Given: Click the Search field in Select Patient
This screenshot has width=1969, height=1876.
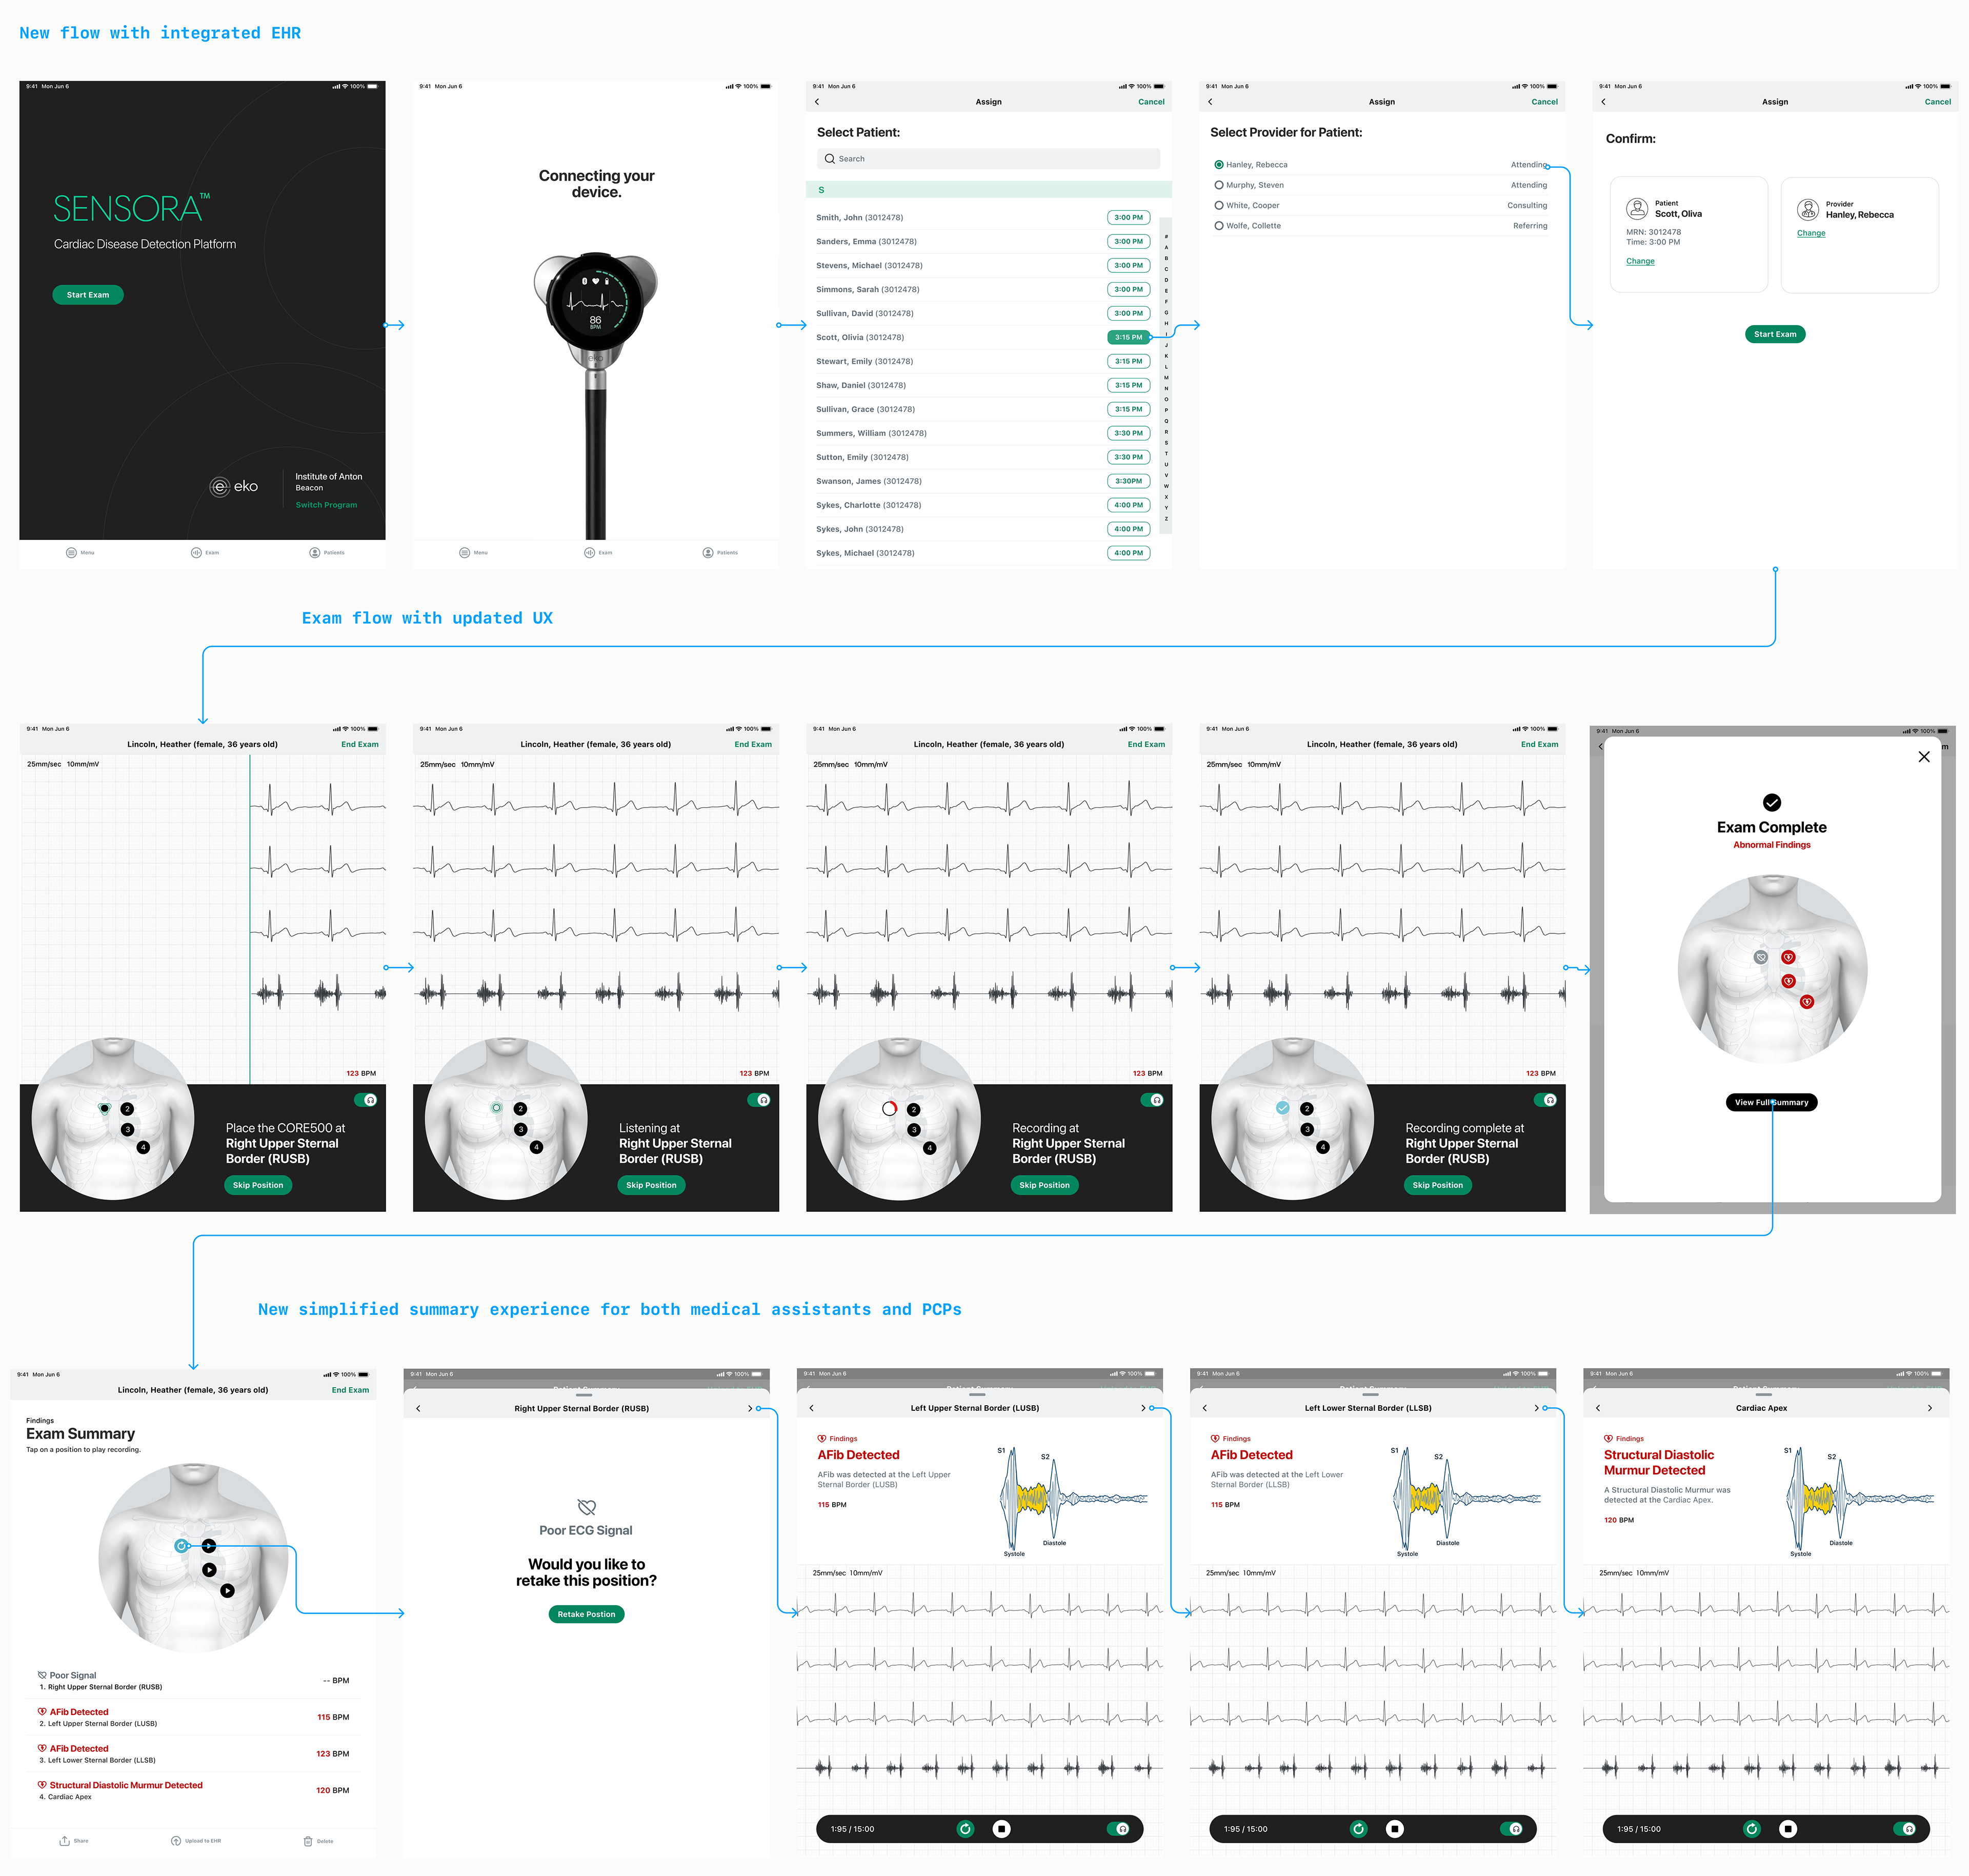Looking at the screenshot, I should [987, 159].
